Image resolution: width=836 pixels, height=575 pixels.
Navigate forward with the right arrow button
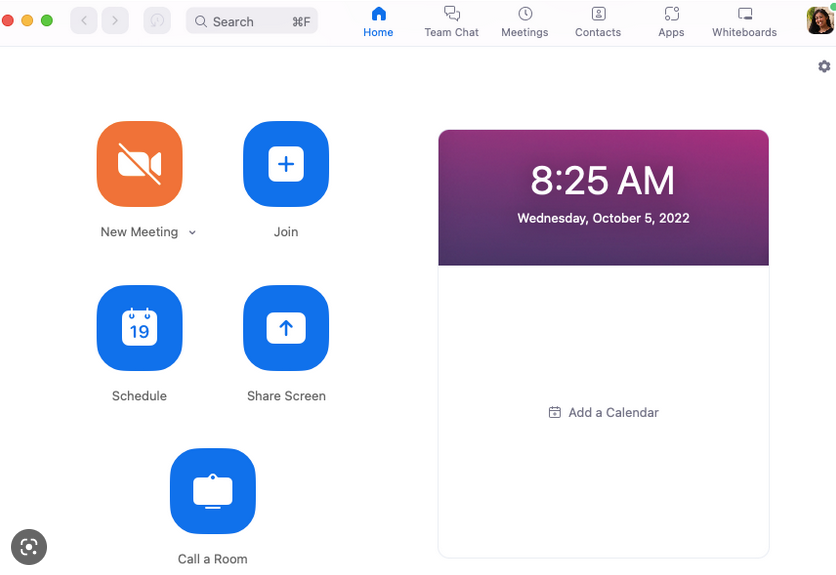(115, 21)
